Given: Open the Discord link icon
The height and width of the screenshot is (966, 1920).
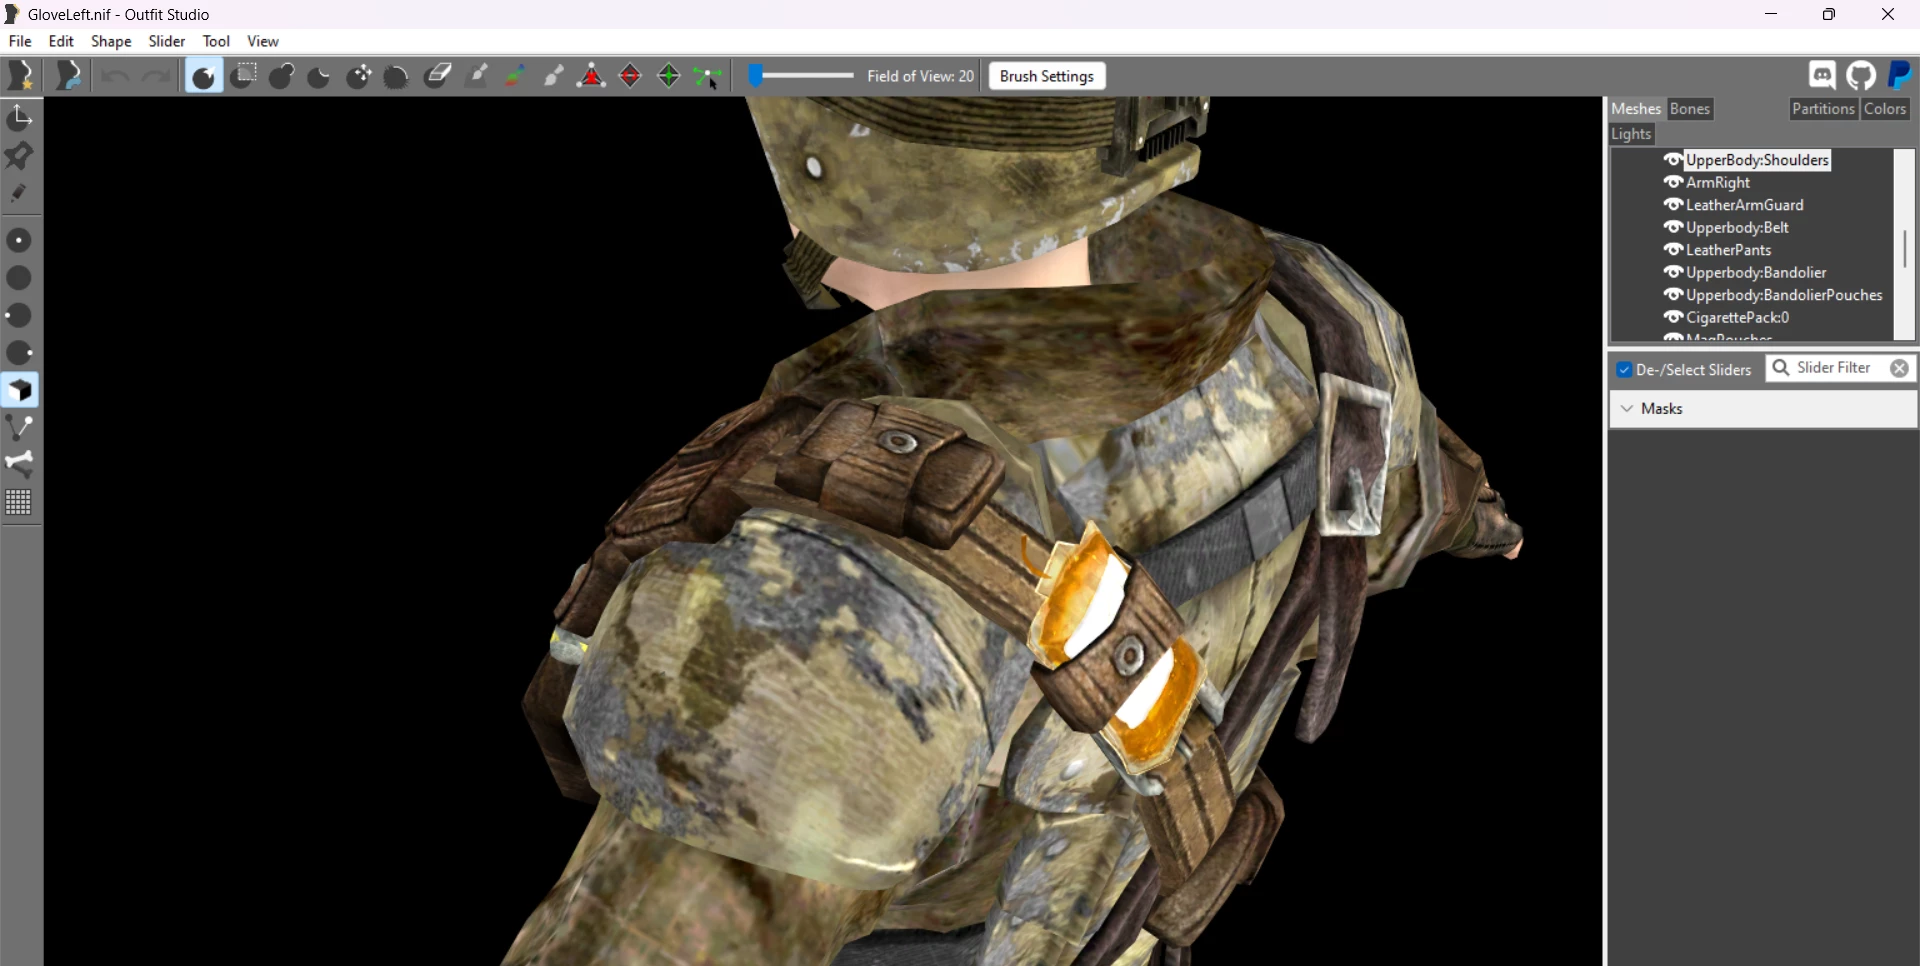Looking at the screenshot, I should click(1822, 76).
